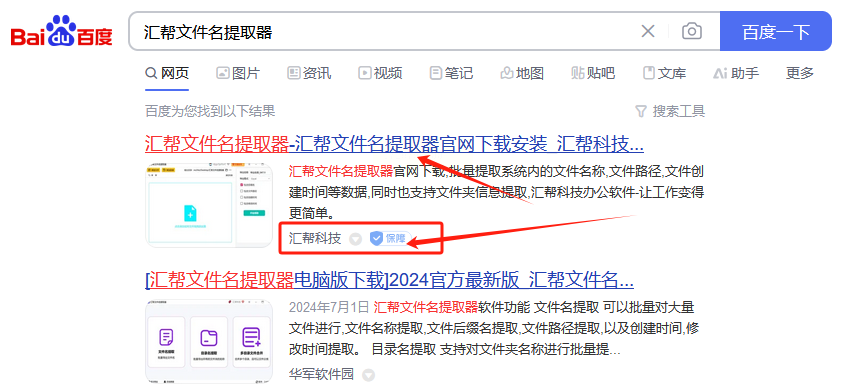Expand dropdown arrow next to 华军软件园

pyautogui.click(x=368, y=375)
